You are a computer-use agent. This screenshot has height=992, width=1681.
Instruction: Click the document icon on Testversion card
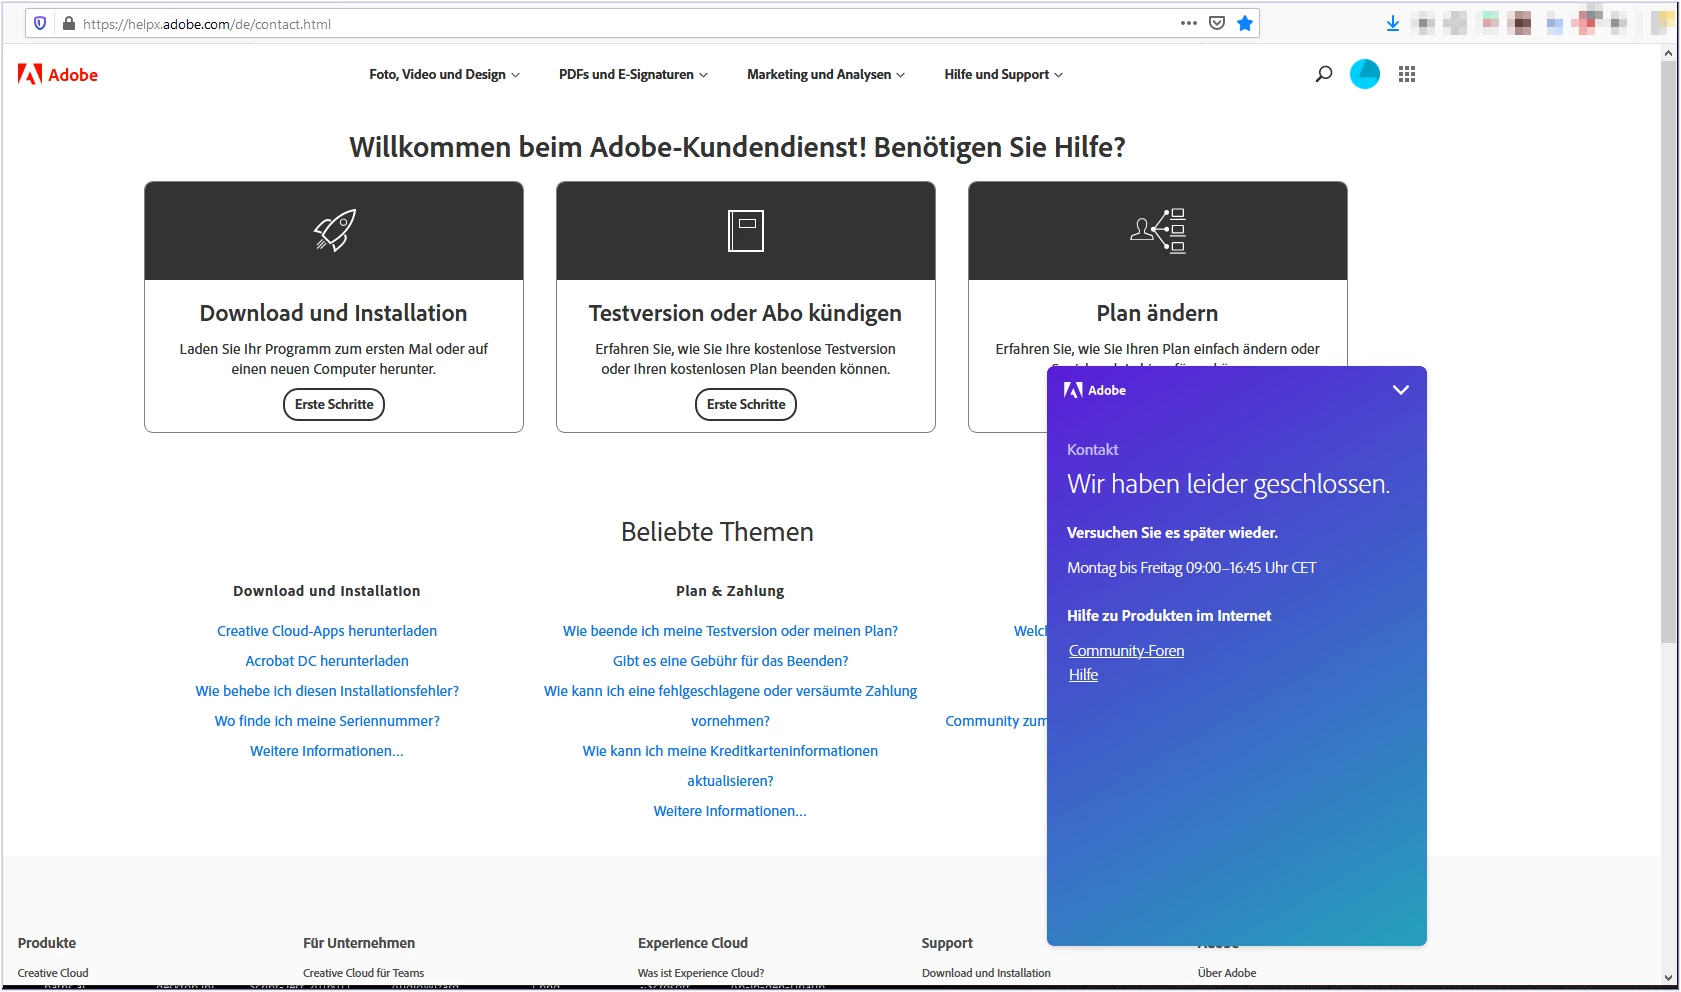[746, 230]
